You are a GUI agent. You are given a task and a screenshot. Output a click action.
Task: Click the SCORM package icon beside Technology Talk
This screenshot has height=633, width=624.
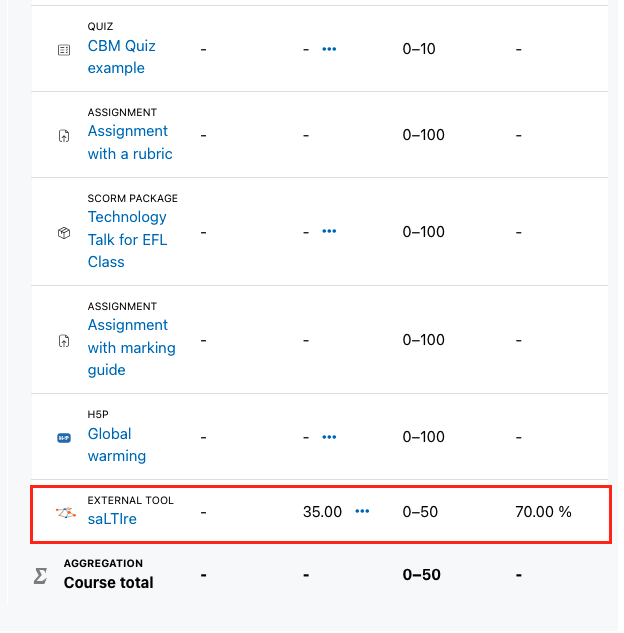point(64,233)
